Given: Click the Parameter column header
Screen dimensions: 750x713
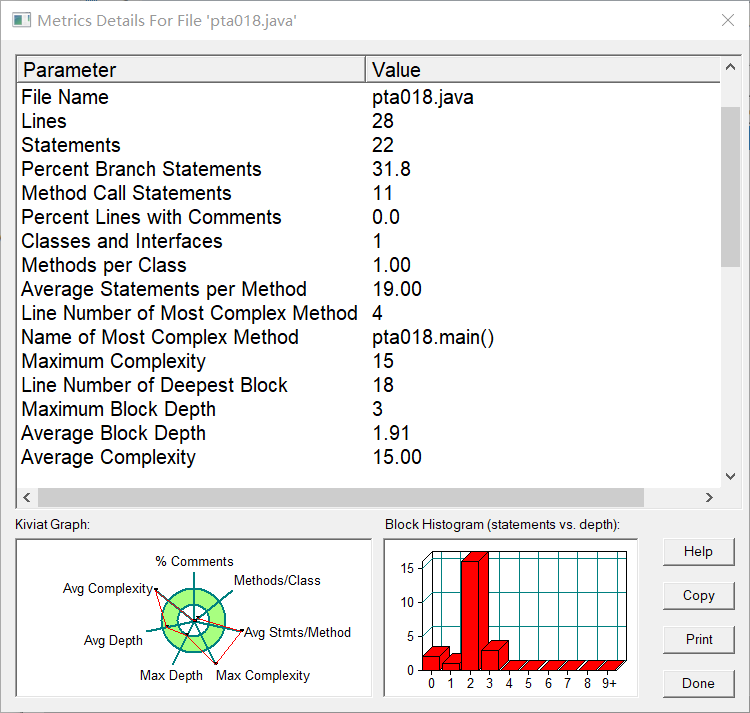Looking at the screenshot, I should 192,70.
